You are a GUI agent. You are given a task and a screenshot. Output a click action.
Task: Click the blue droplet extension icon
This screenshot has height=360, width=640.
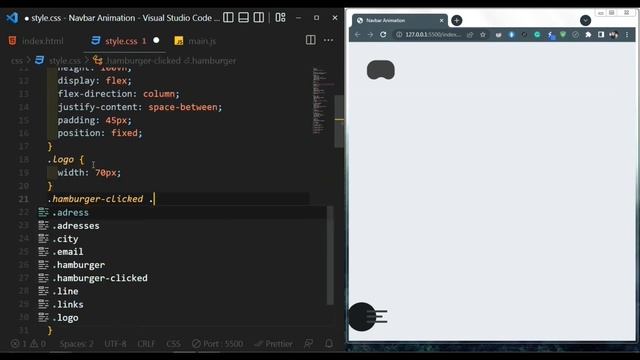511,35
